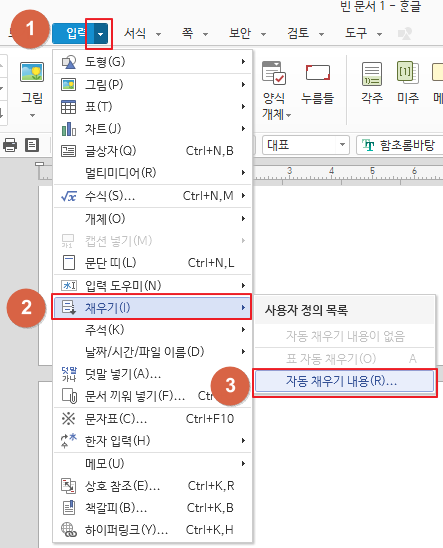Click the 그림 picture icon in ribbon

32,72
